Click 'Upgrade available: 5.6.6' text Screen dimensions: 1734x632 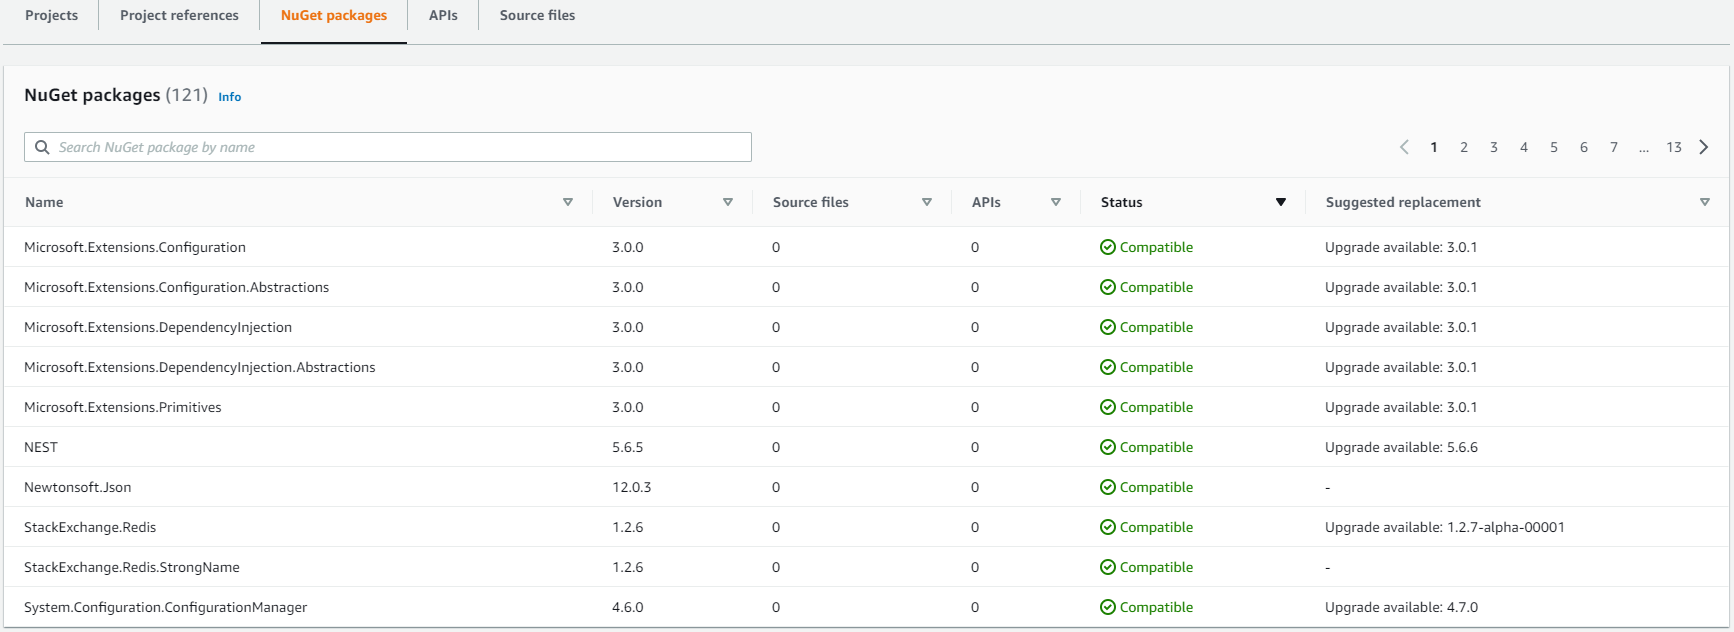1401,447
